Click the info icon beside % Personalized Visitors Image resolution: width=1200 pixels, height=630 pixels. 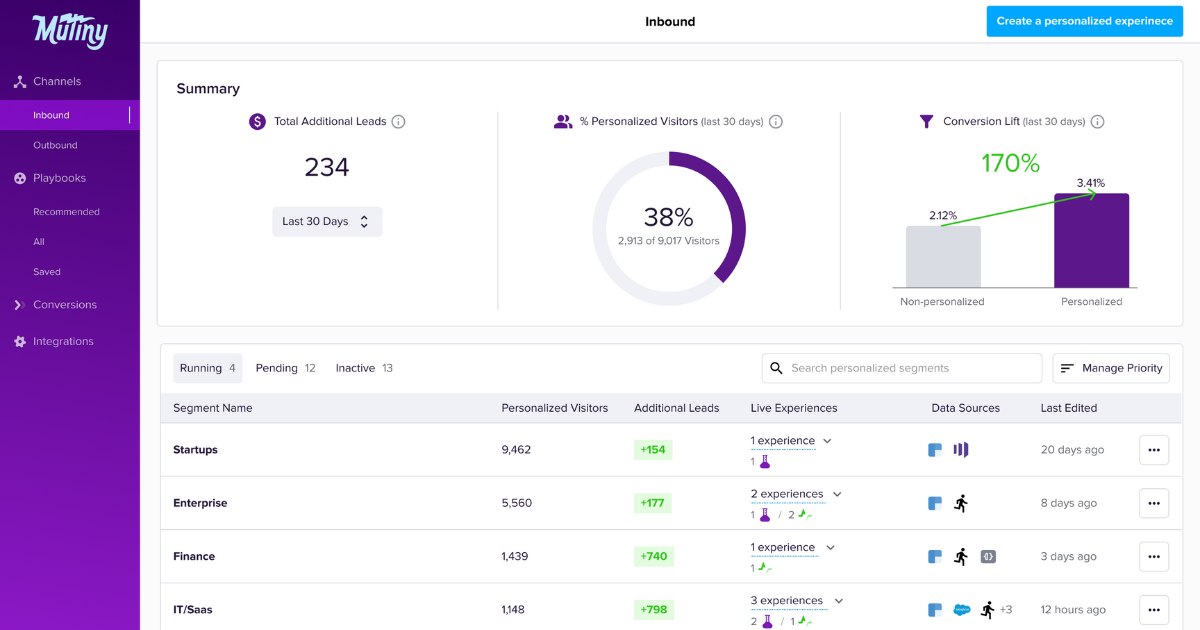[x=776, y=121]
